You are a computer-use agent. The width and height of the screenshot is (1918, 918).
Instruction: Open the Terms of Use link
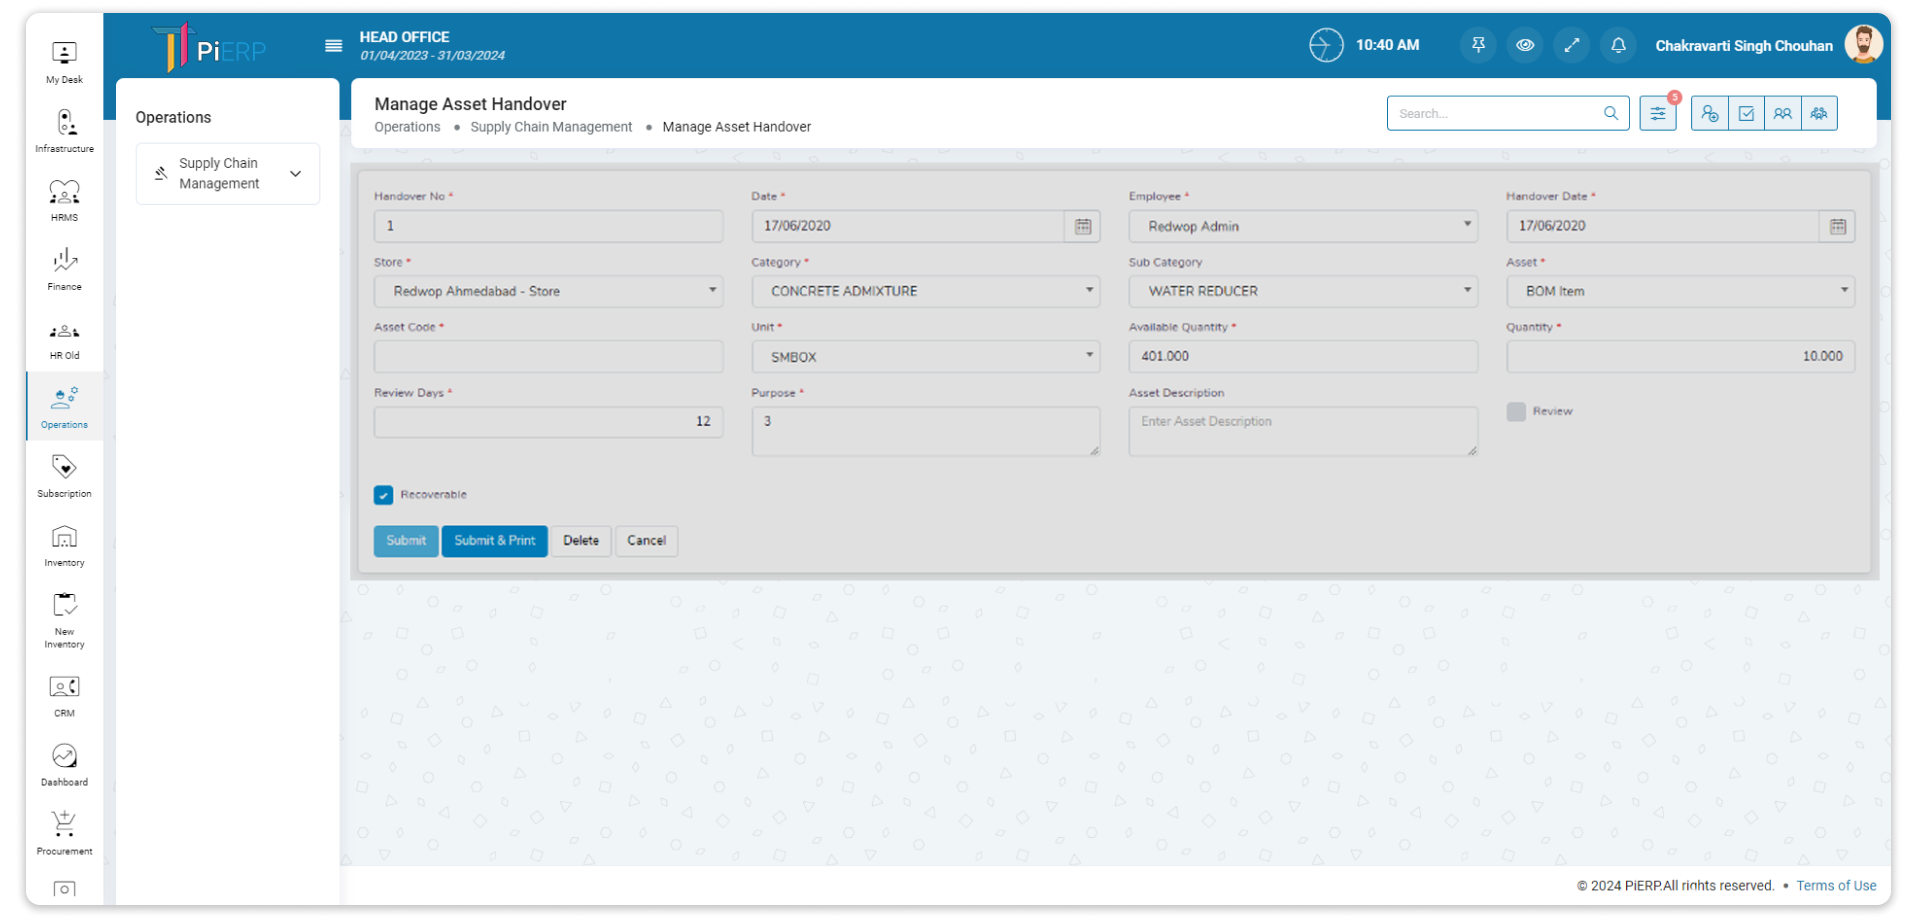tap(1835, 886)
